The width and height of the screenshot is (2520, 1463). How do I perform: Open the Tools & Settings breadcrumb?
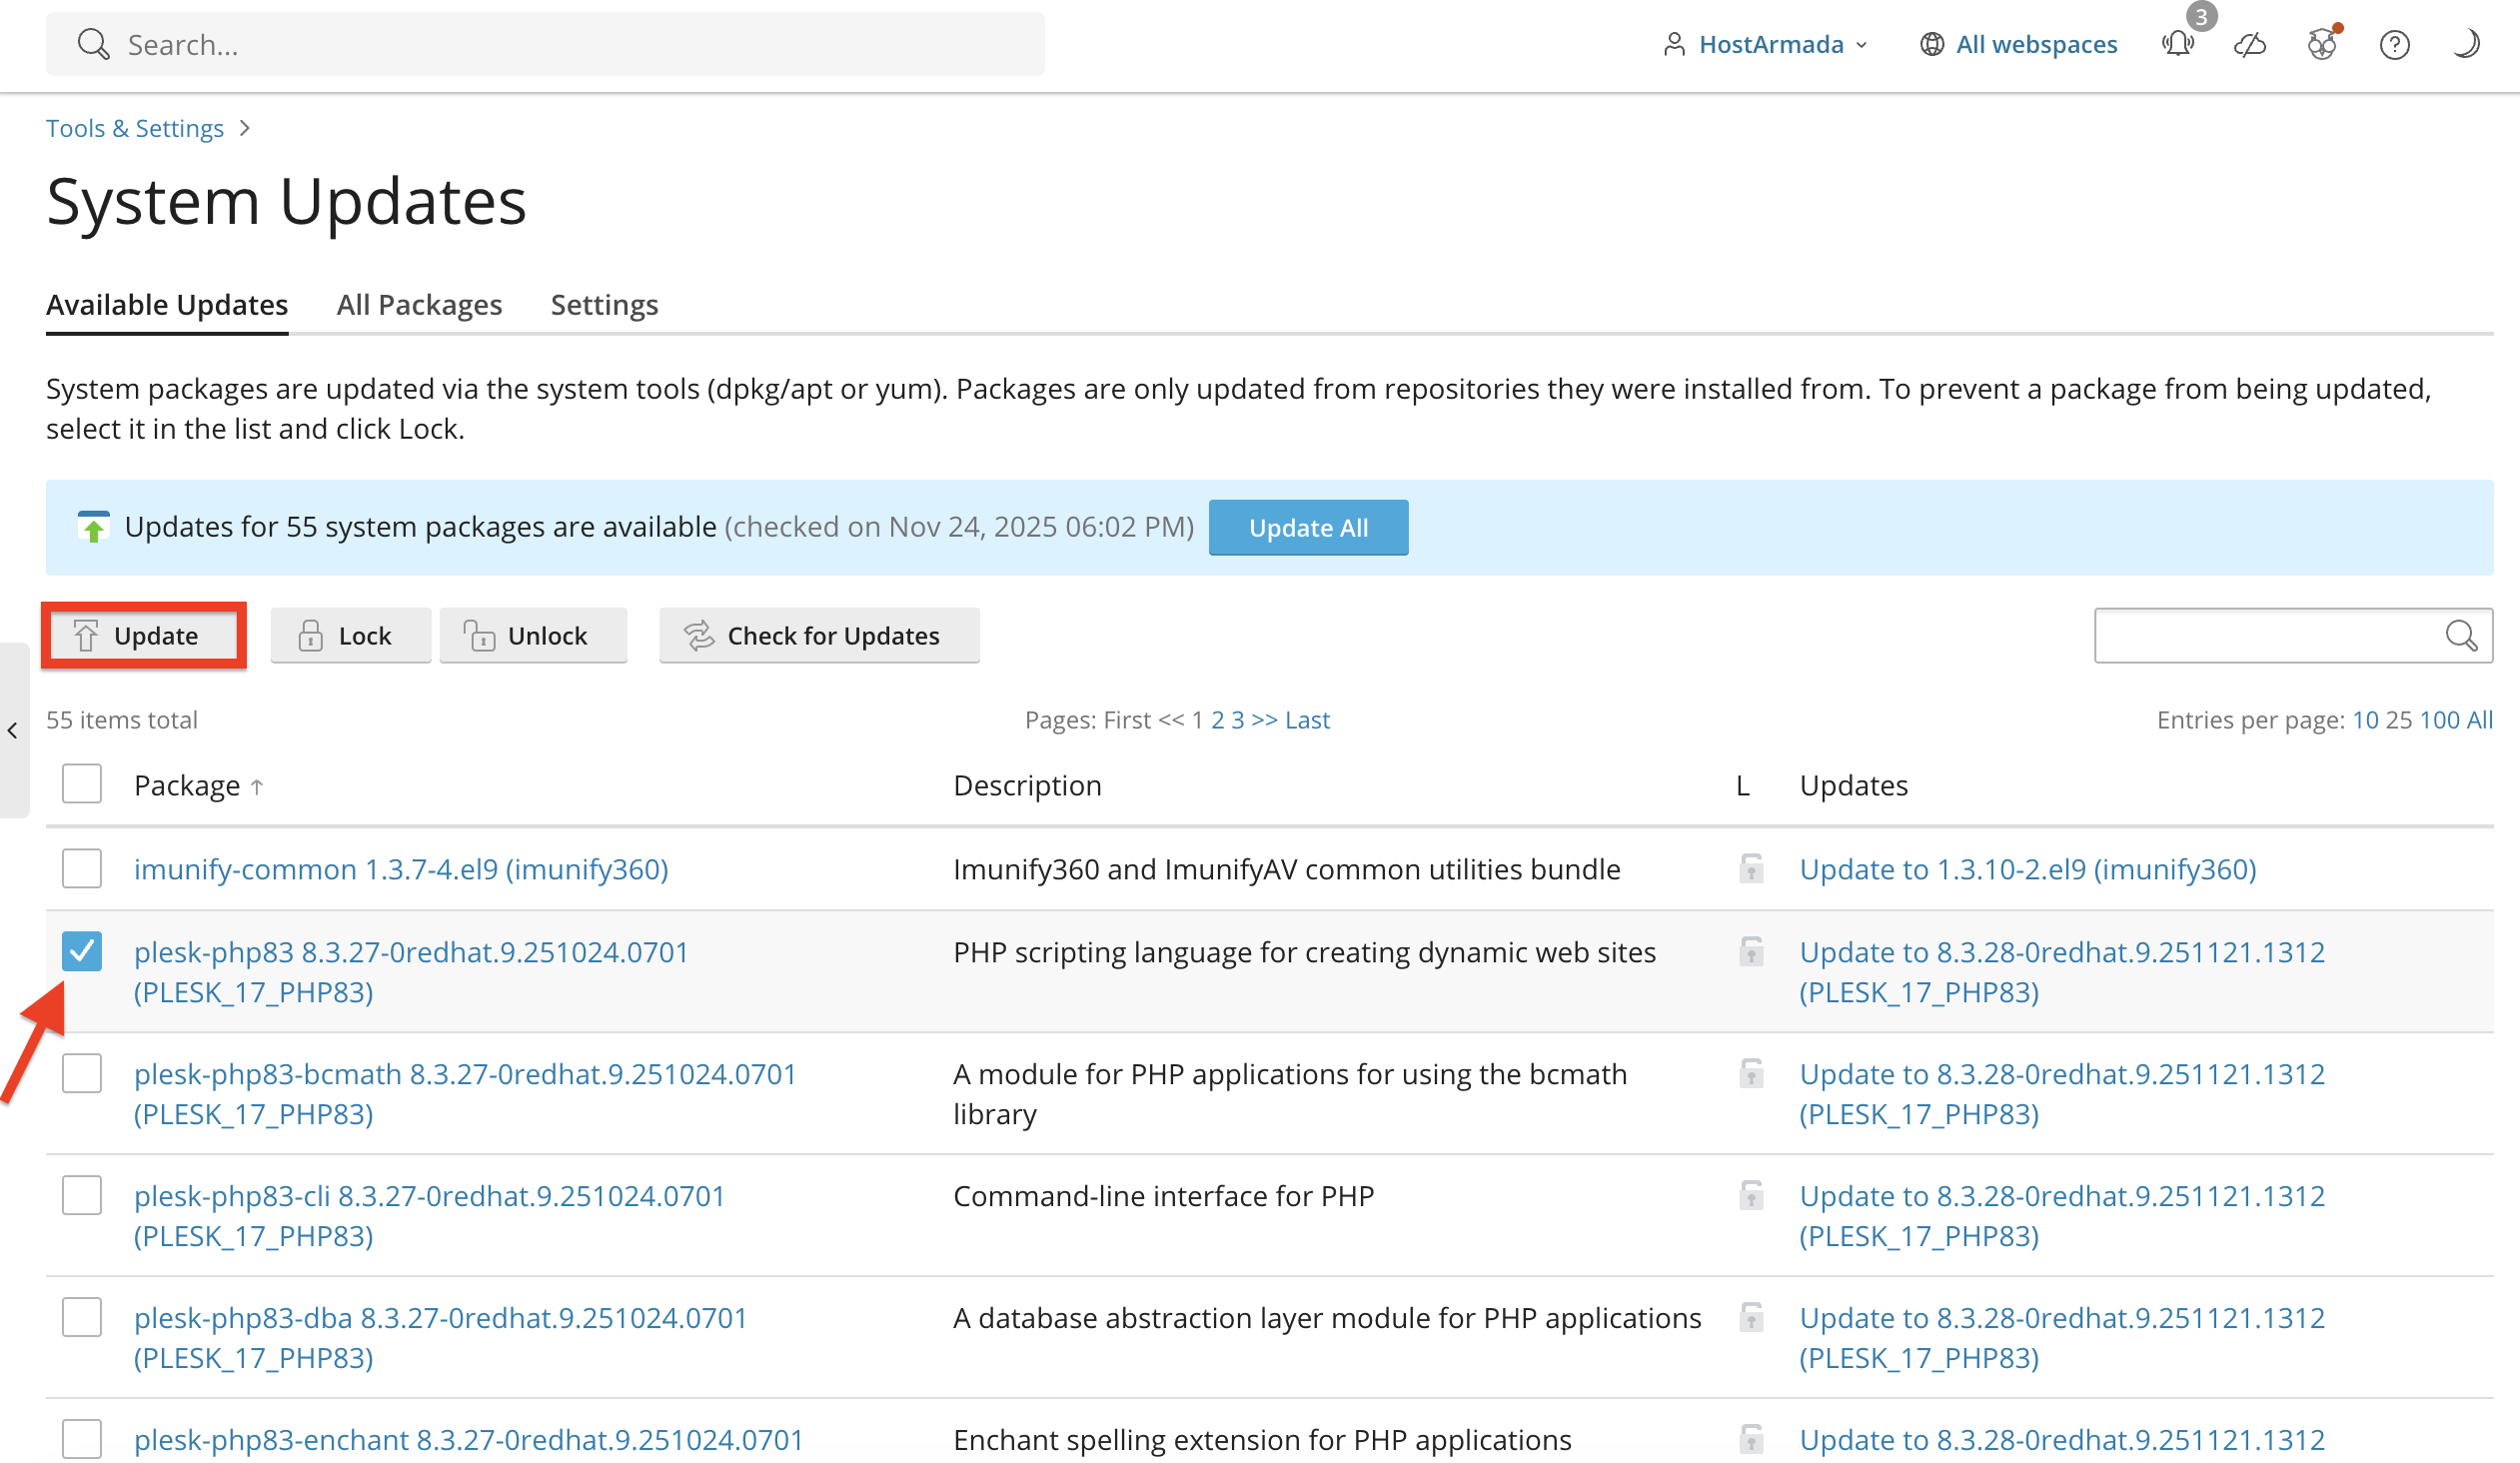(x=135, y=128)
